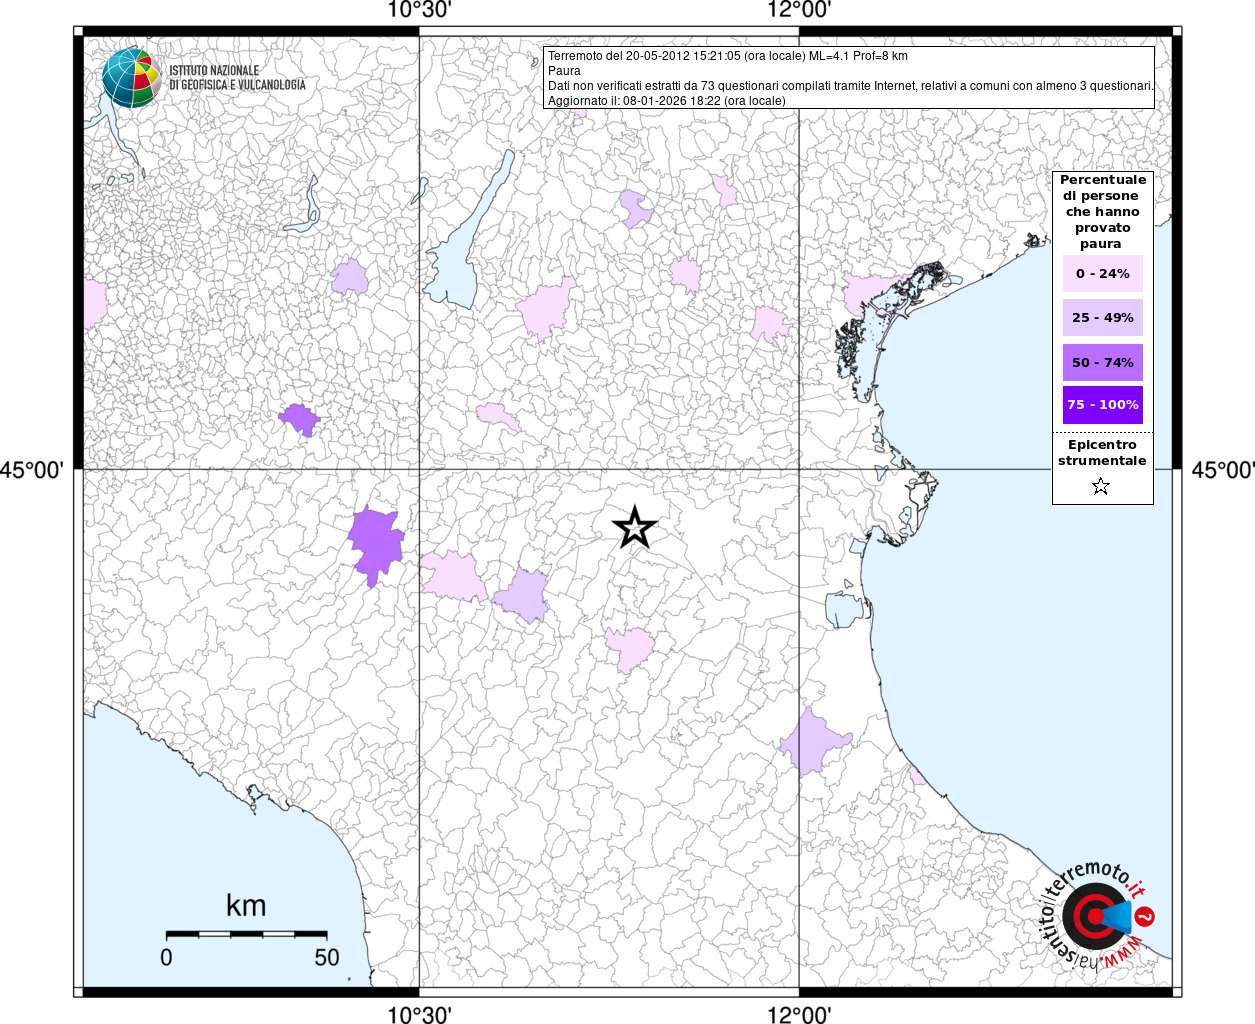Screen dimensions: 1255x1024
Task: Click the small purple municipality north of 45°00'
Action: click(299, 419)
